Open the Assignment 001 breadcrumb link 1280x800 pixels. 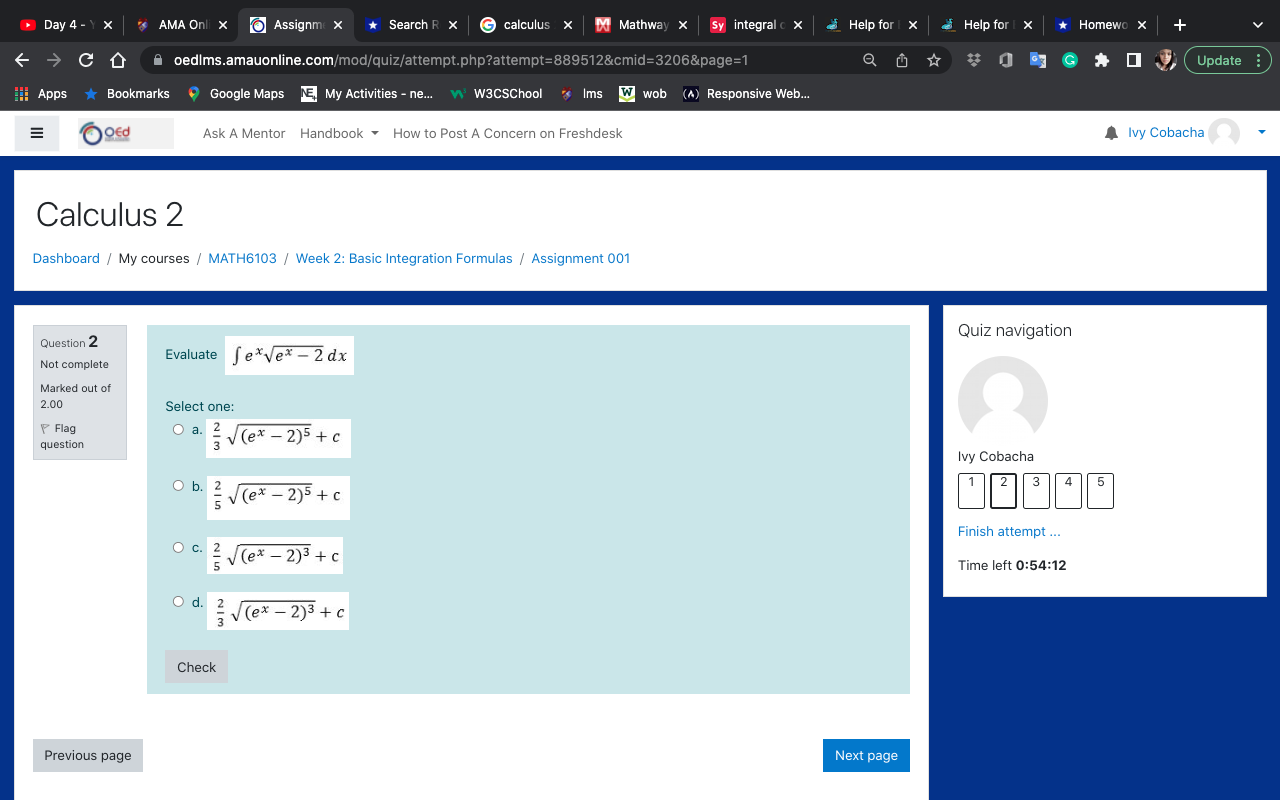[x=581, y=258]
